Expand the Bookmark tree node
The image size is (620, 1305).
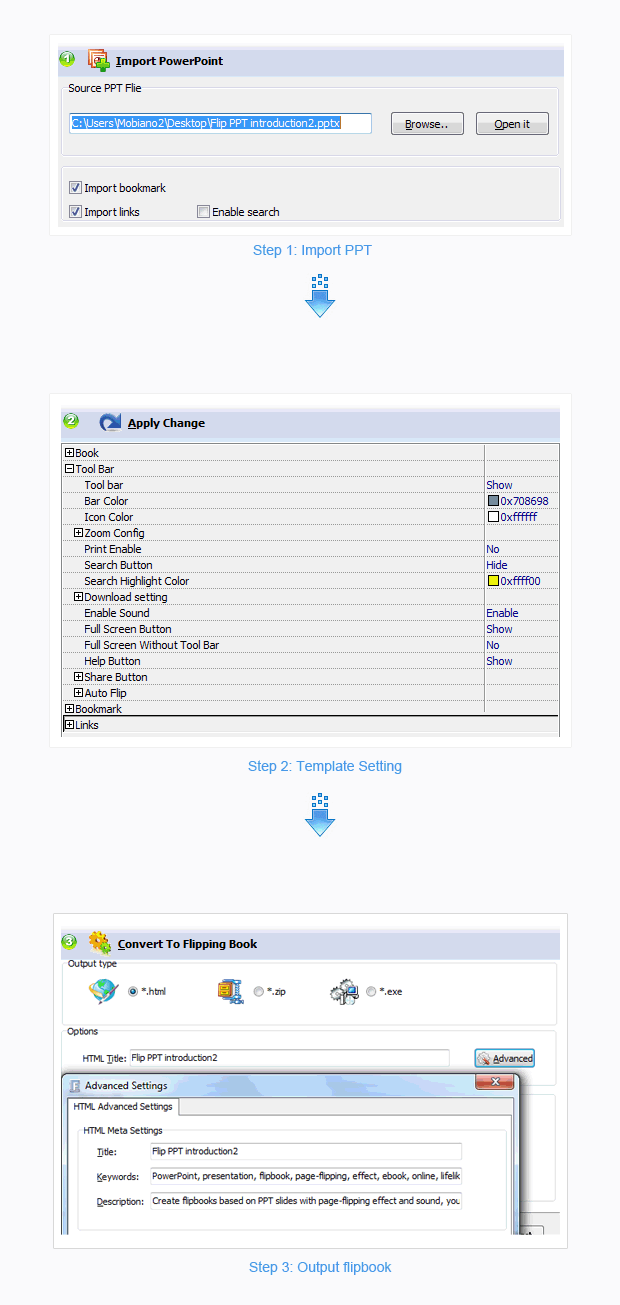[x=70, y=709]
